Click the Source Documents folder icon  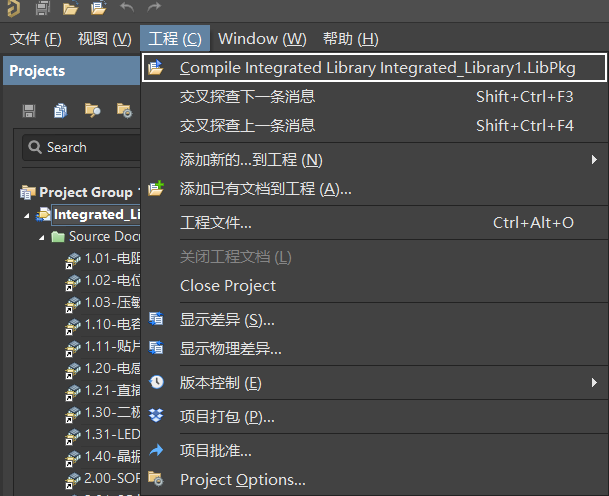[x=58, y=237]
